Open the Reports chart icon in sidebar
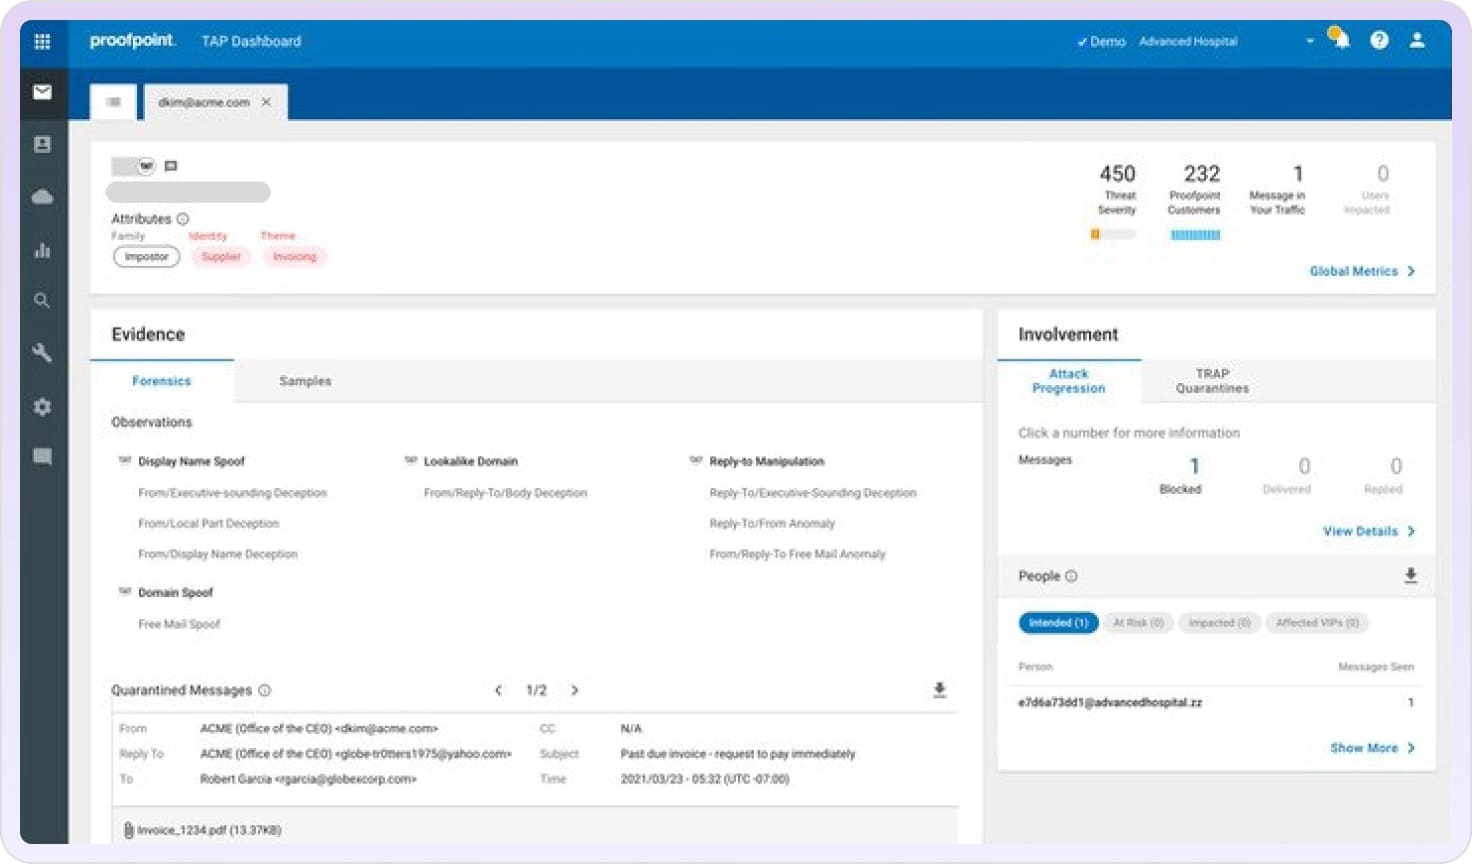The width and height of the screenshot is (1472, 864). (42, 250)
